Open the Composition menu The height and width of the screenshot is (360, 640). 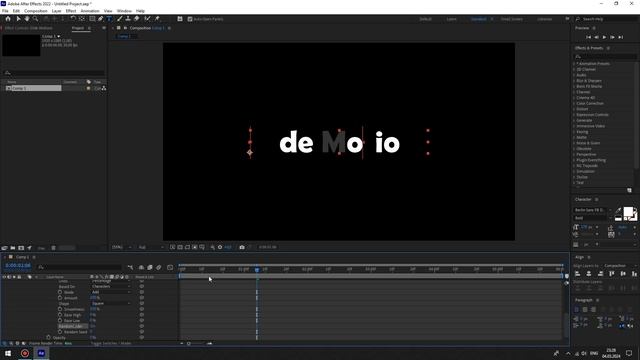pos(36,11)
